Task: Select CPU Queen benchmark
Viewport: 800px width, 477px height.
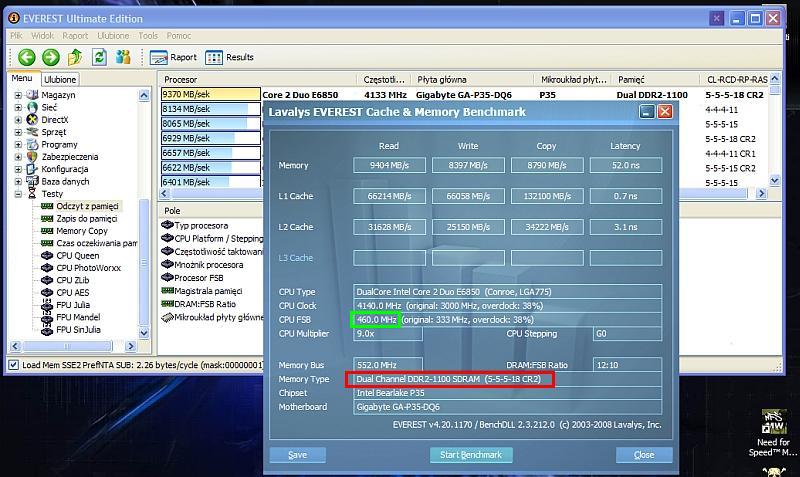Action: (x=78, y=256)
